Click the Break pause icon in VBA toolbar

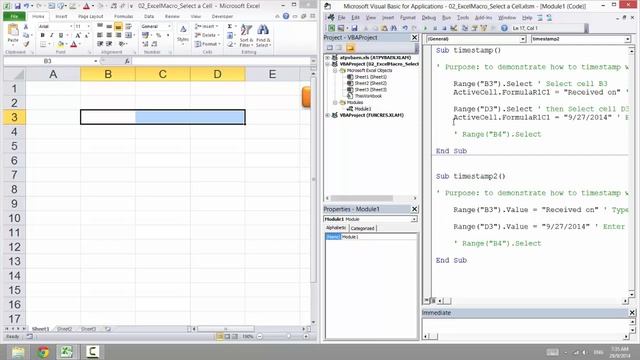click(435, 28)
